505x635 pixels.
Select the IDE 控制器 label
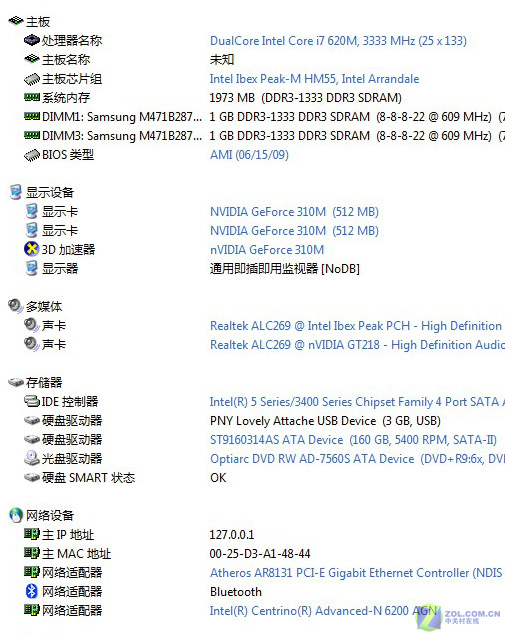pos(70,401)
